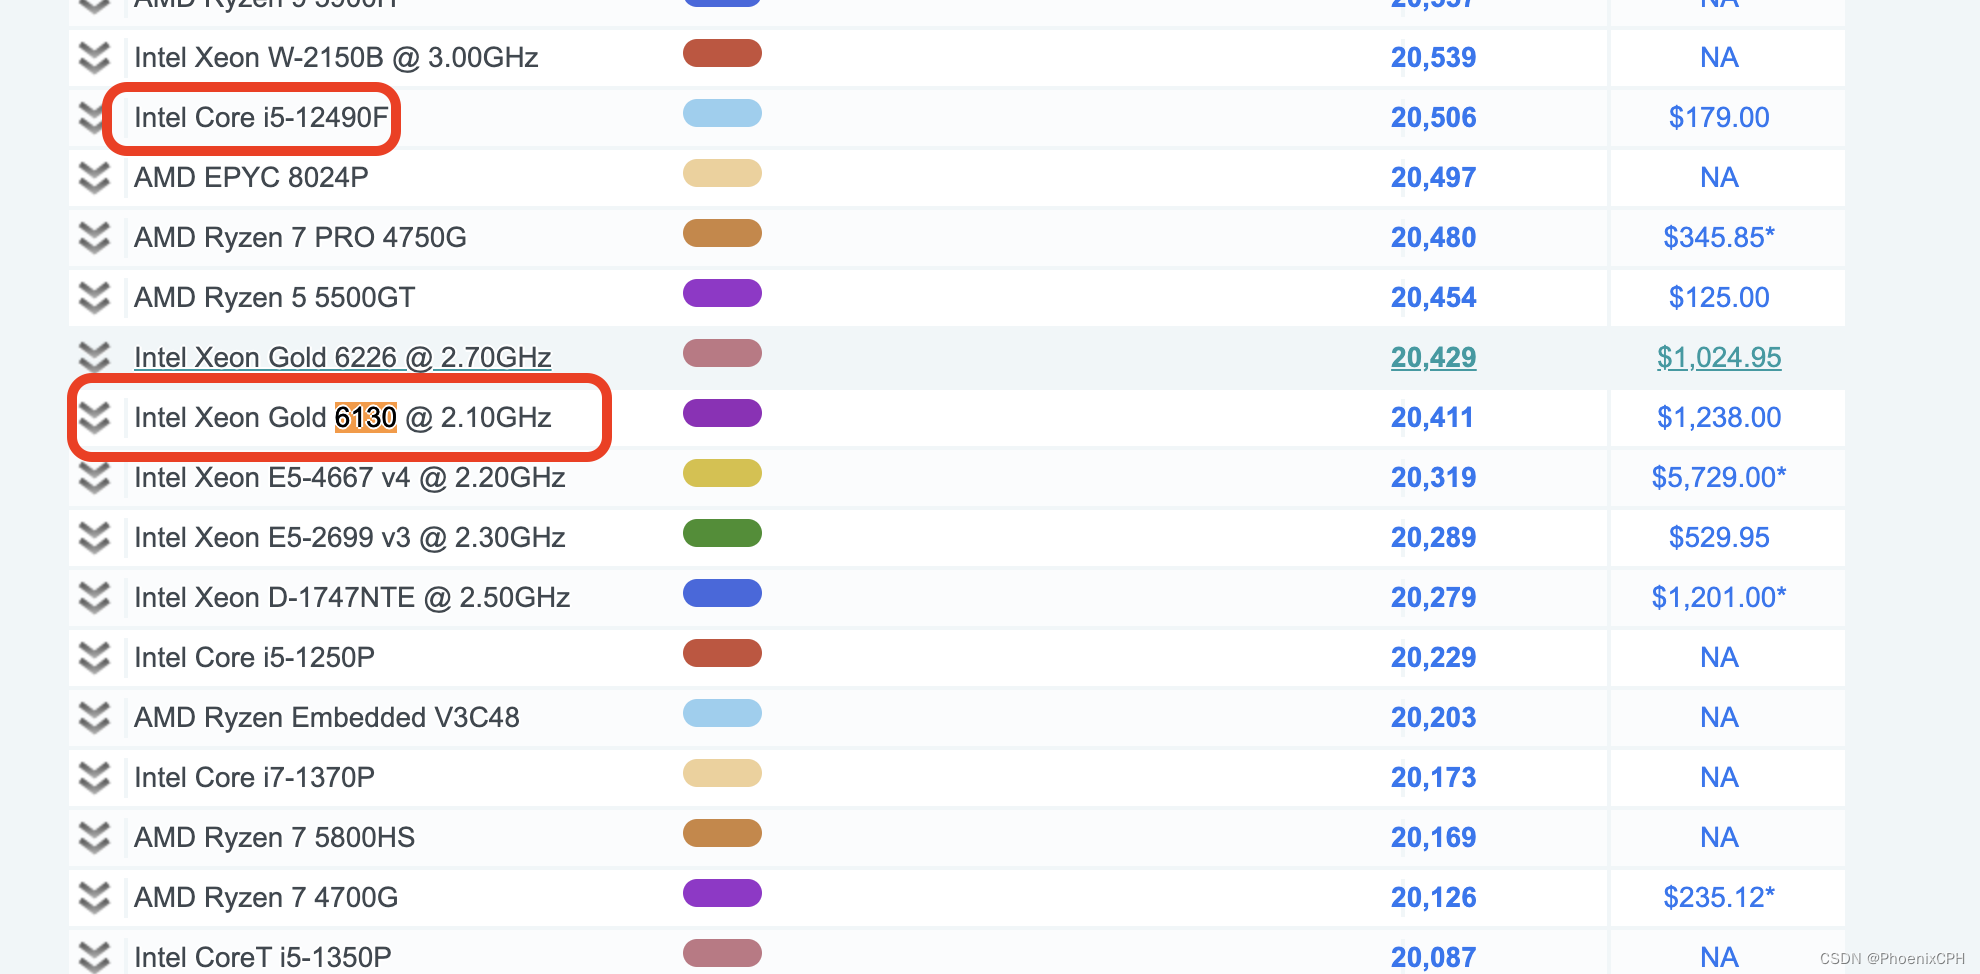Open the $125.00 price link
The height and width of the screenshot is (974, 1980).
[x=1719, y=298]
